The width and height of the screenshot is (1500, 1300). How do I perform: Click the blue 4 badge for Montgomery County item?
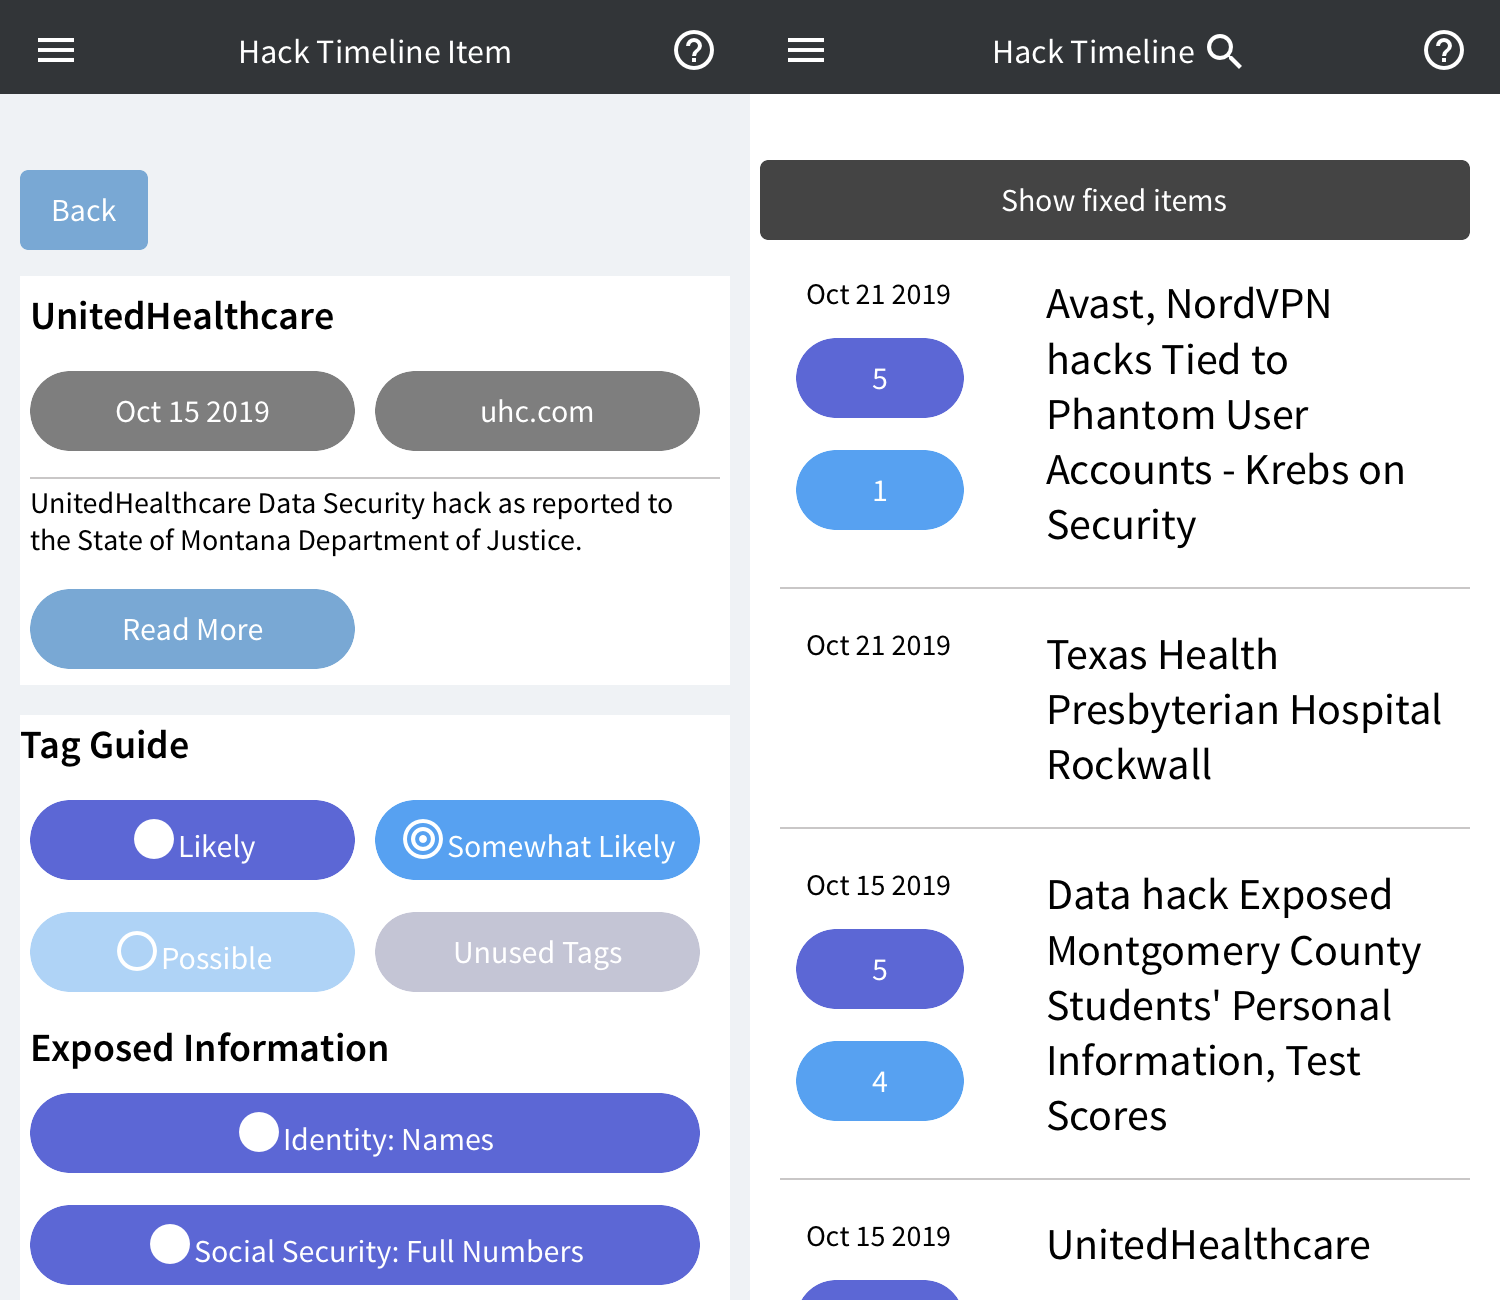click(x=880, y=1081)
